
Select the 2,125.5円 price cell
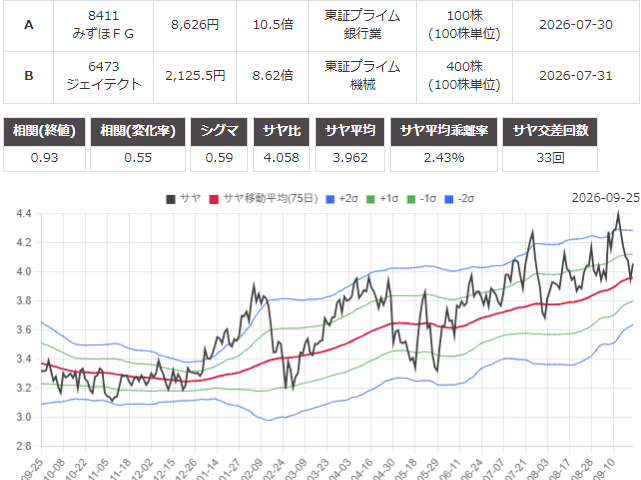point(195,76)
